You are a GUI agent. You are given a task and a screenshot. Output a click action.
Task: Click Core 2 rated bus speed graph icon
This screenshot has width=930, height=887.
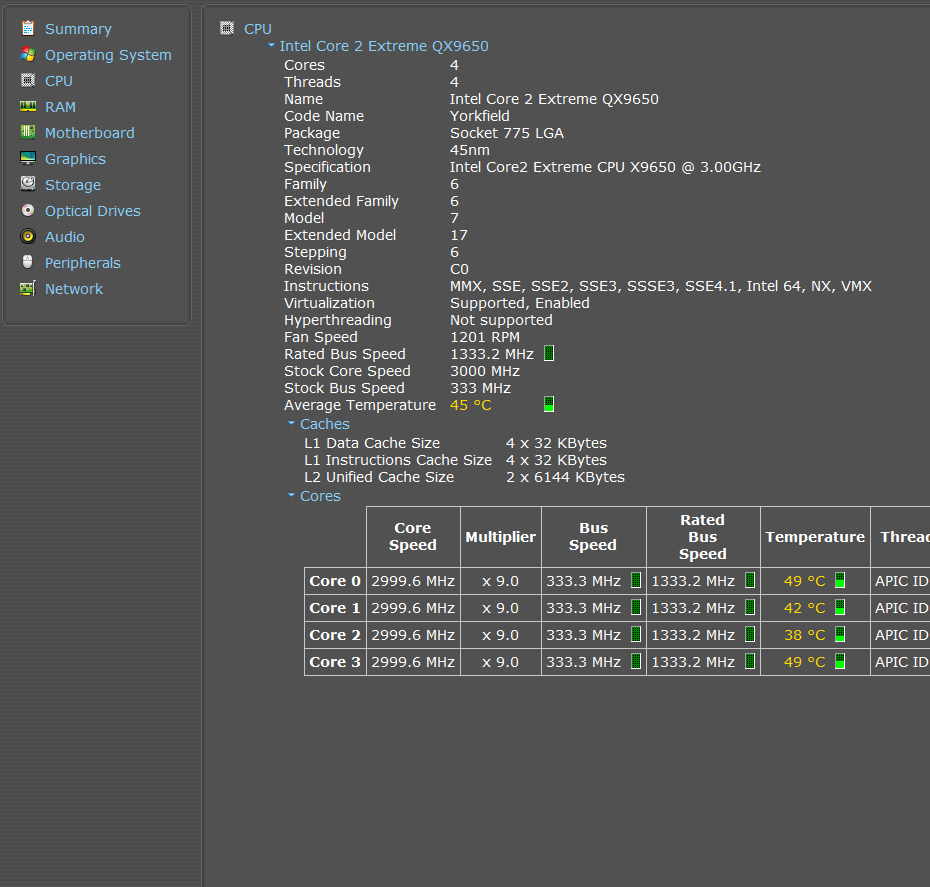click(x=750, y=634)
